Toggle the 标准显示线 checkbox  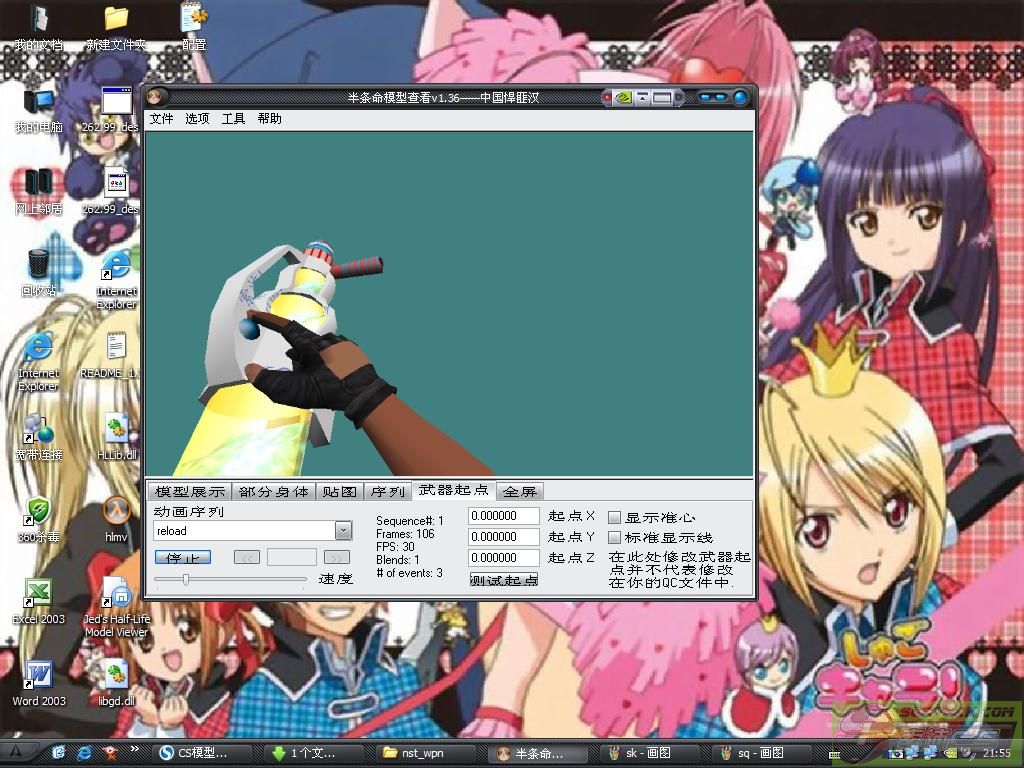click(x=615, y=538)
